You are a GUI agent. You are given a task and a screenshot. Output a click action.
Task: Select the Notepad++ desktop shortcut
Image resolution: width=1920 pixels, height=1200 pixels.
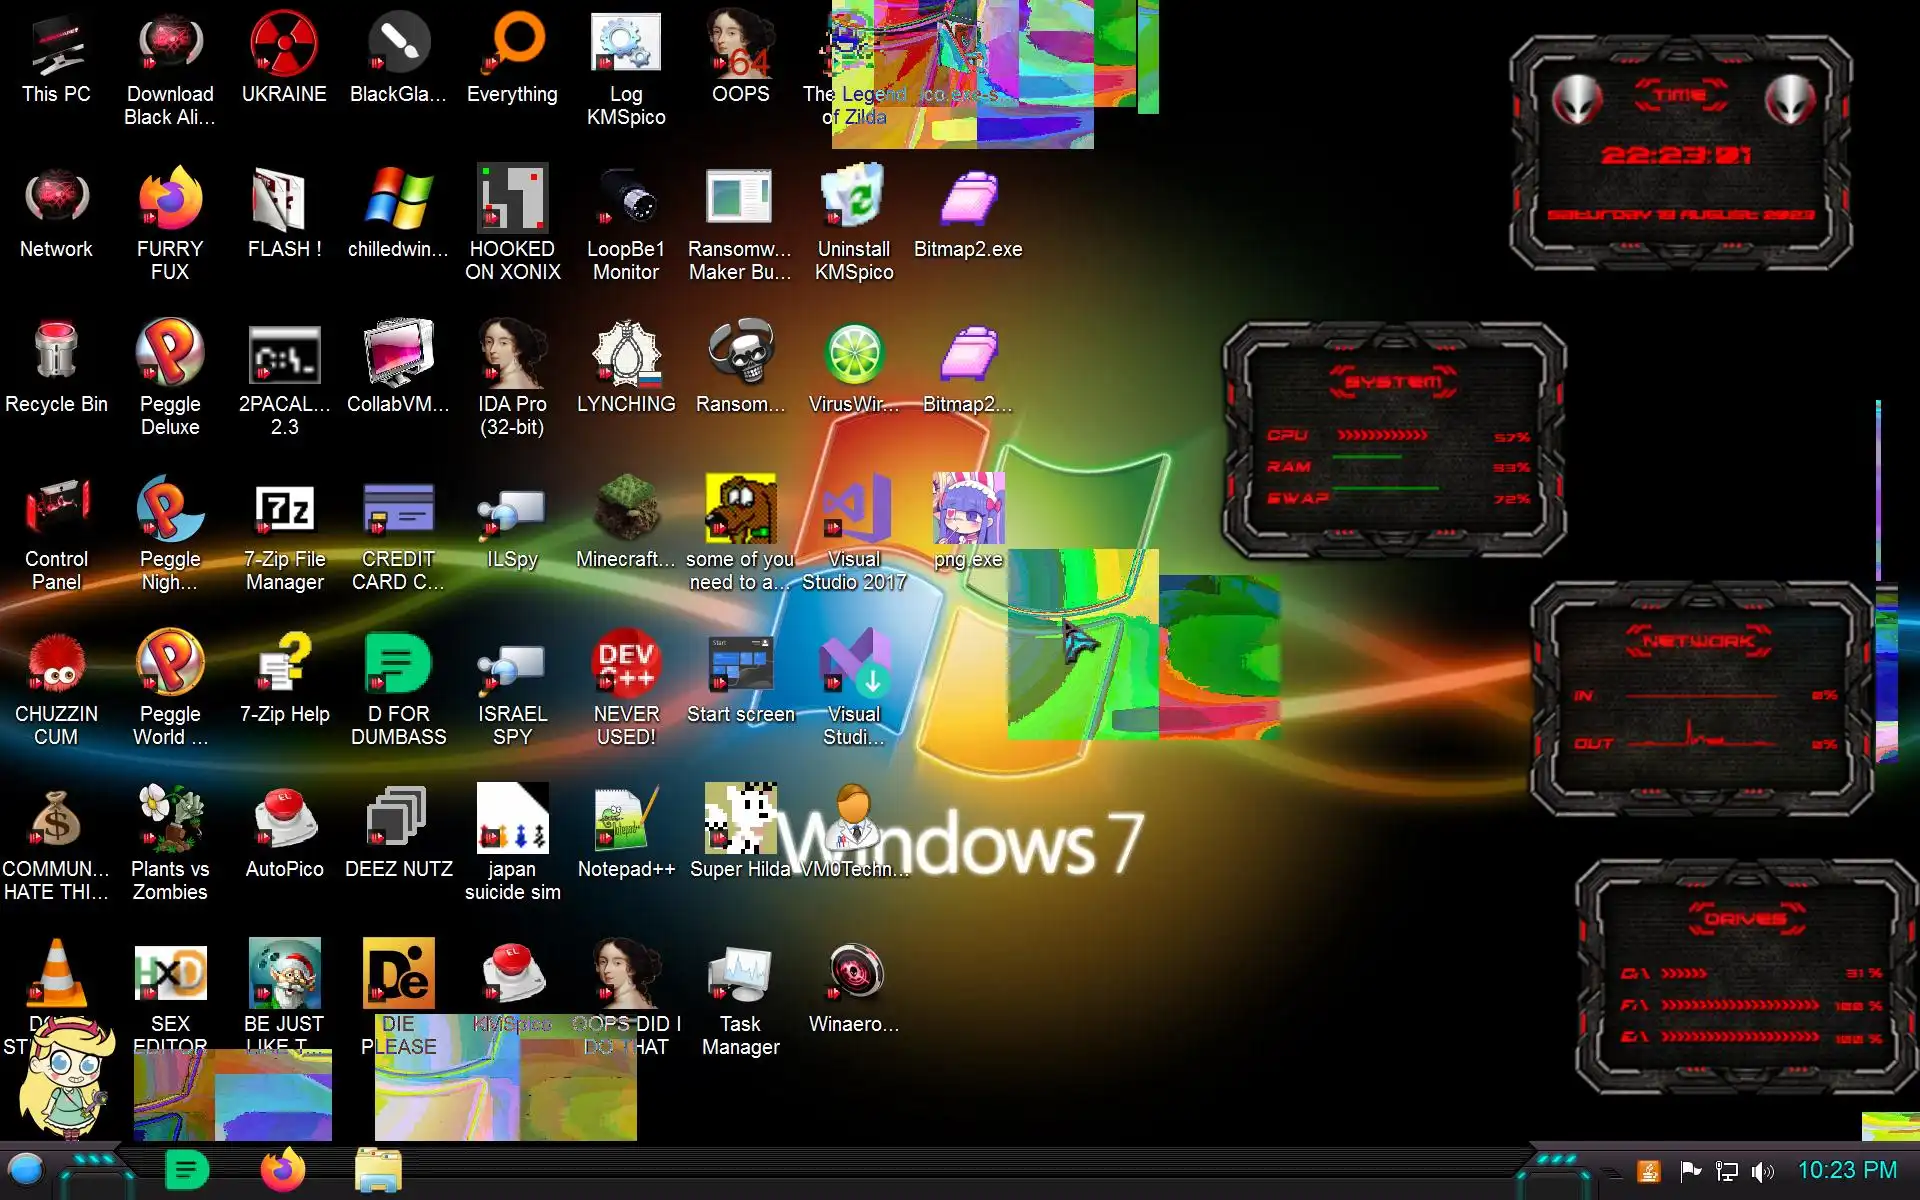click(626, 820)
